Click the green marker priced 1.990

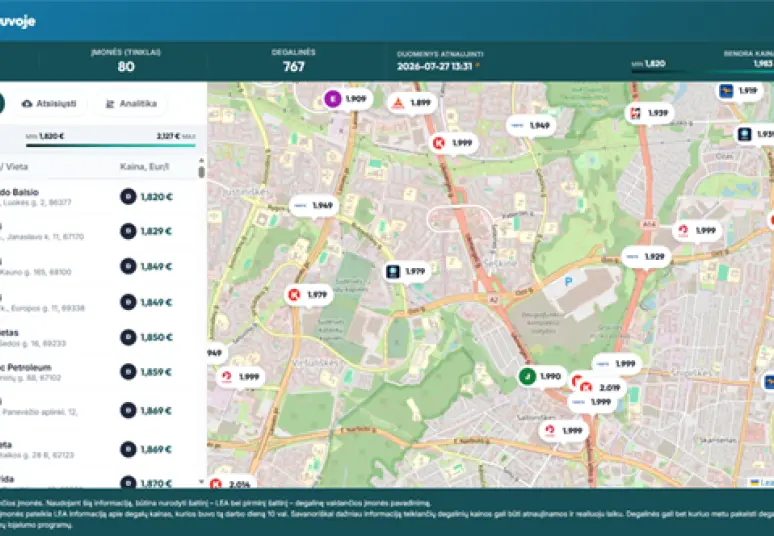542,377
